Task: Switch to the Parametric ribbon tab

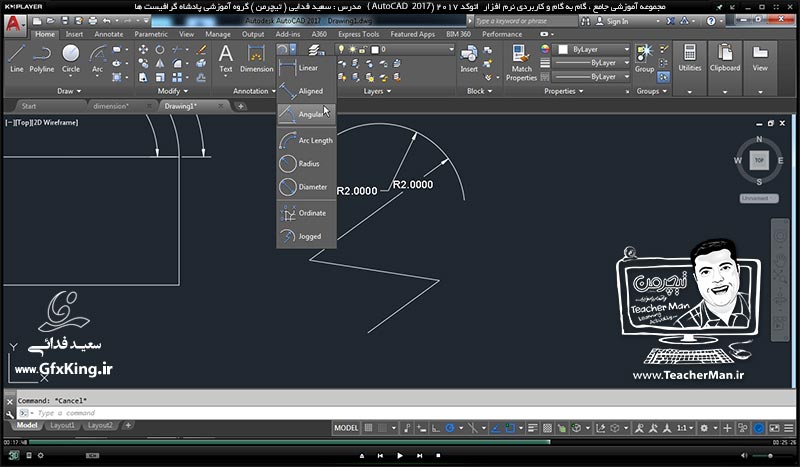Action: (151, 34)
